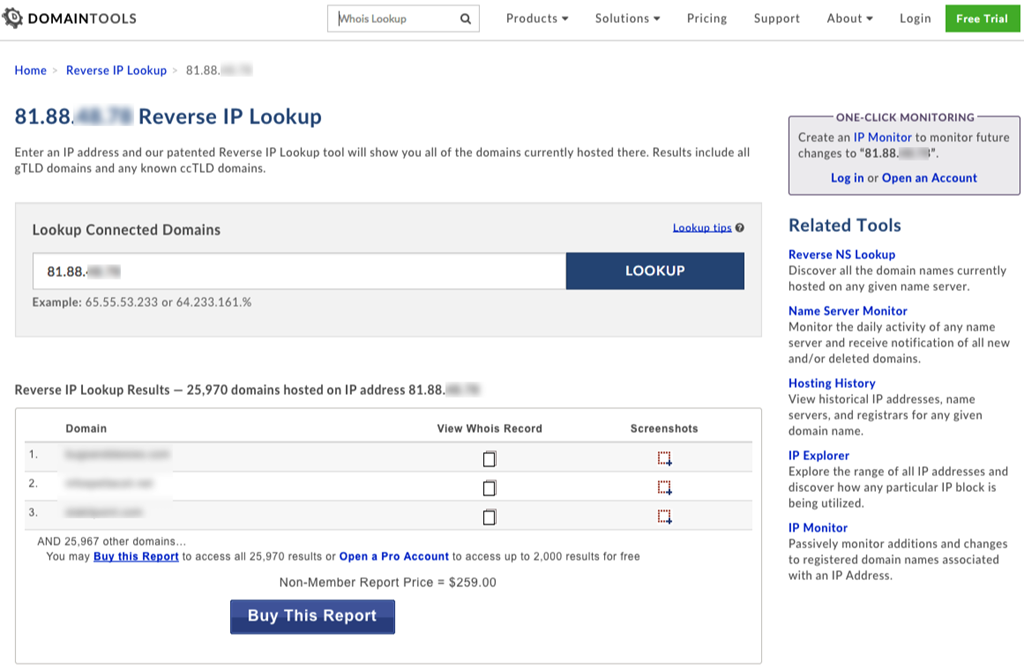
Task: Open the Support menu item
Action: (x=776, y=18)
